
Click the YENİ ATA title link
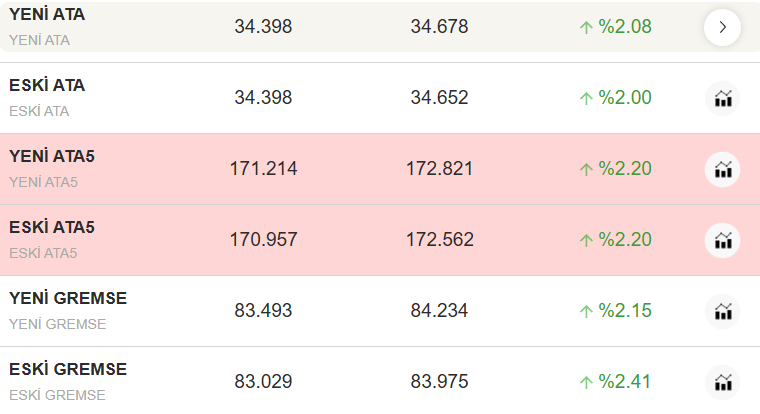(x=47, y=15)
